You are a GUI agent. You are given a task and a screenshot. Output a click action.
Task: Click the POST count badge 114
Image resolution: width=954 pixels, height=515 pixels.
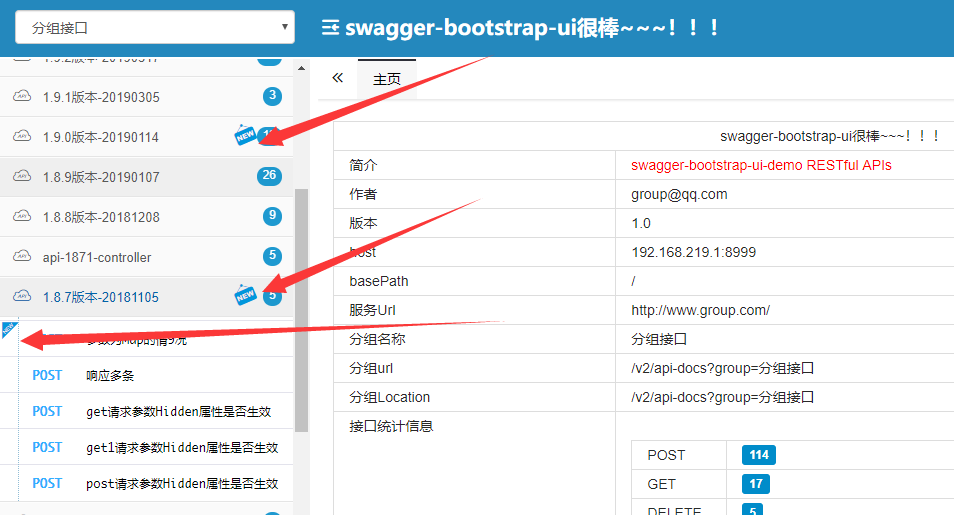(x=758, y=455)
